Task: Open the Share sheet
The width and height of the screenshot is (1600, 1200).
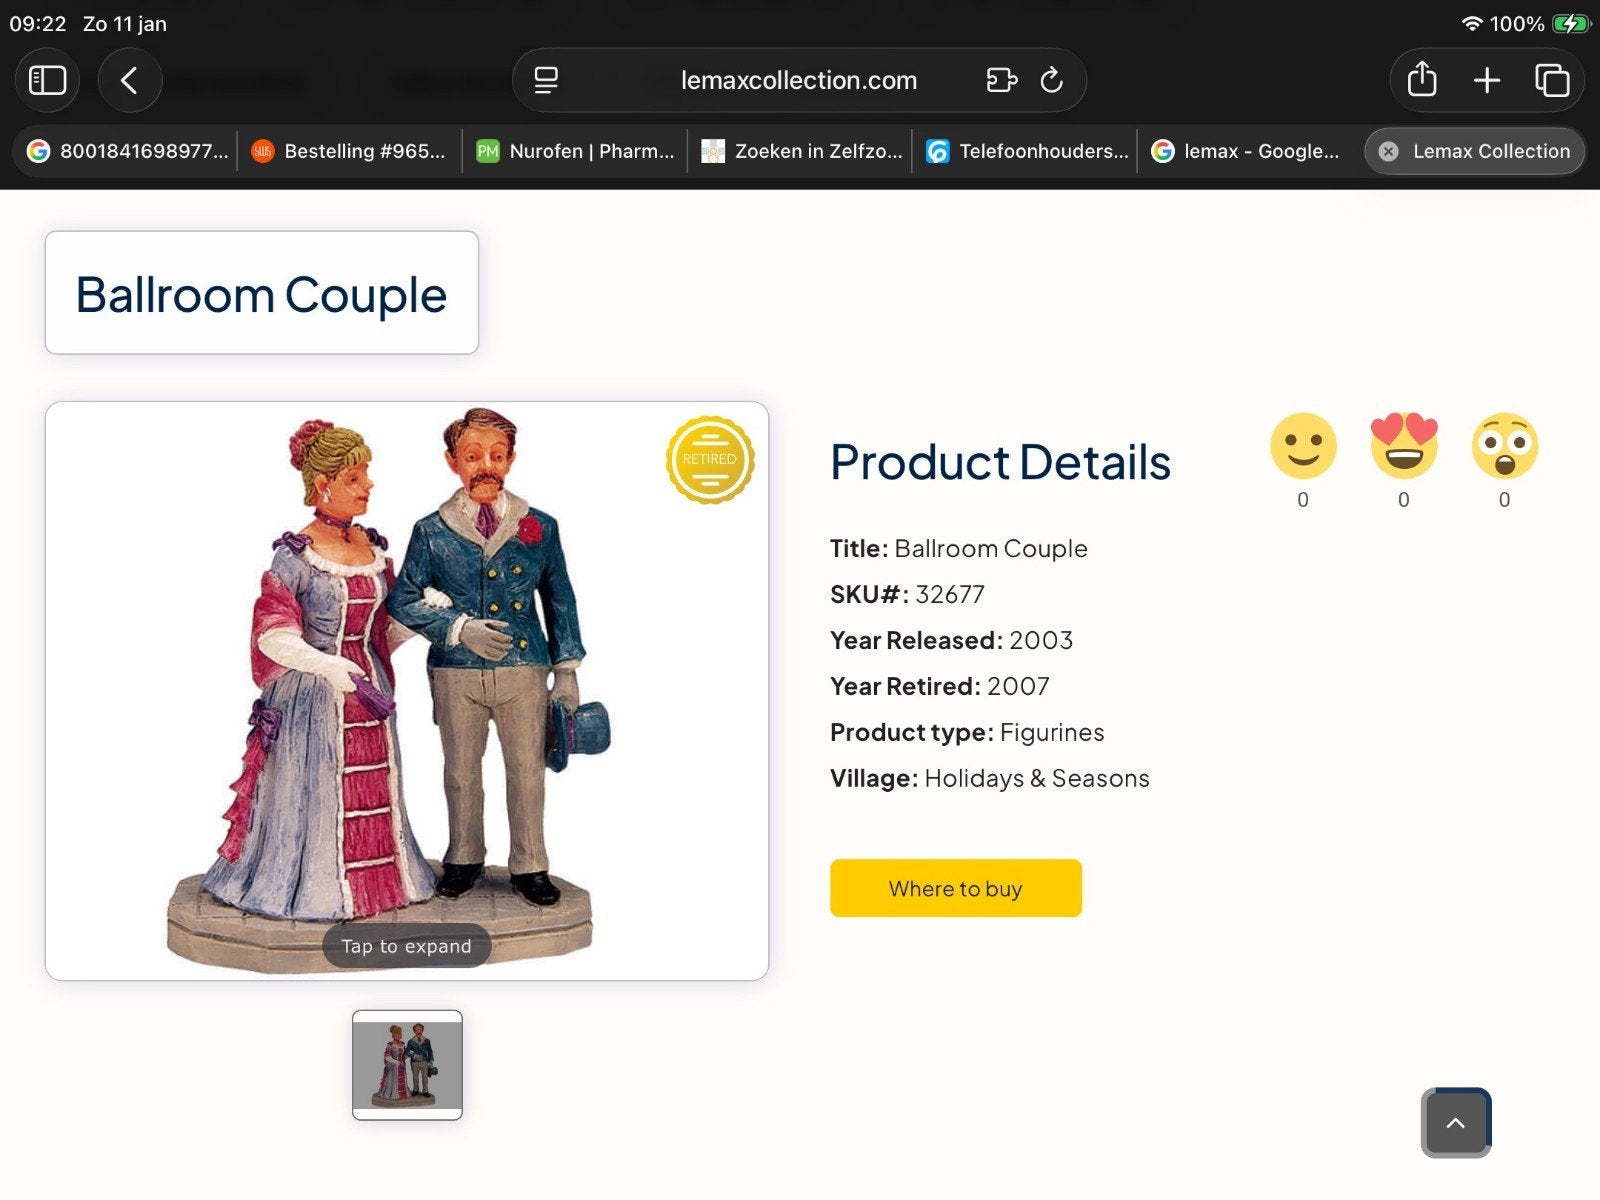Action: click(x=1422, y=80)
